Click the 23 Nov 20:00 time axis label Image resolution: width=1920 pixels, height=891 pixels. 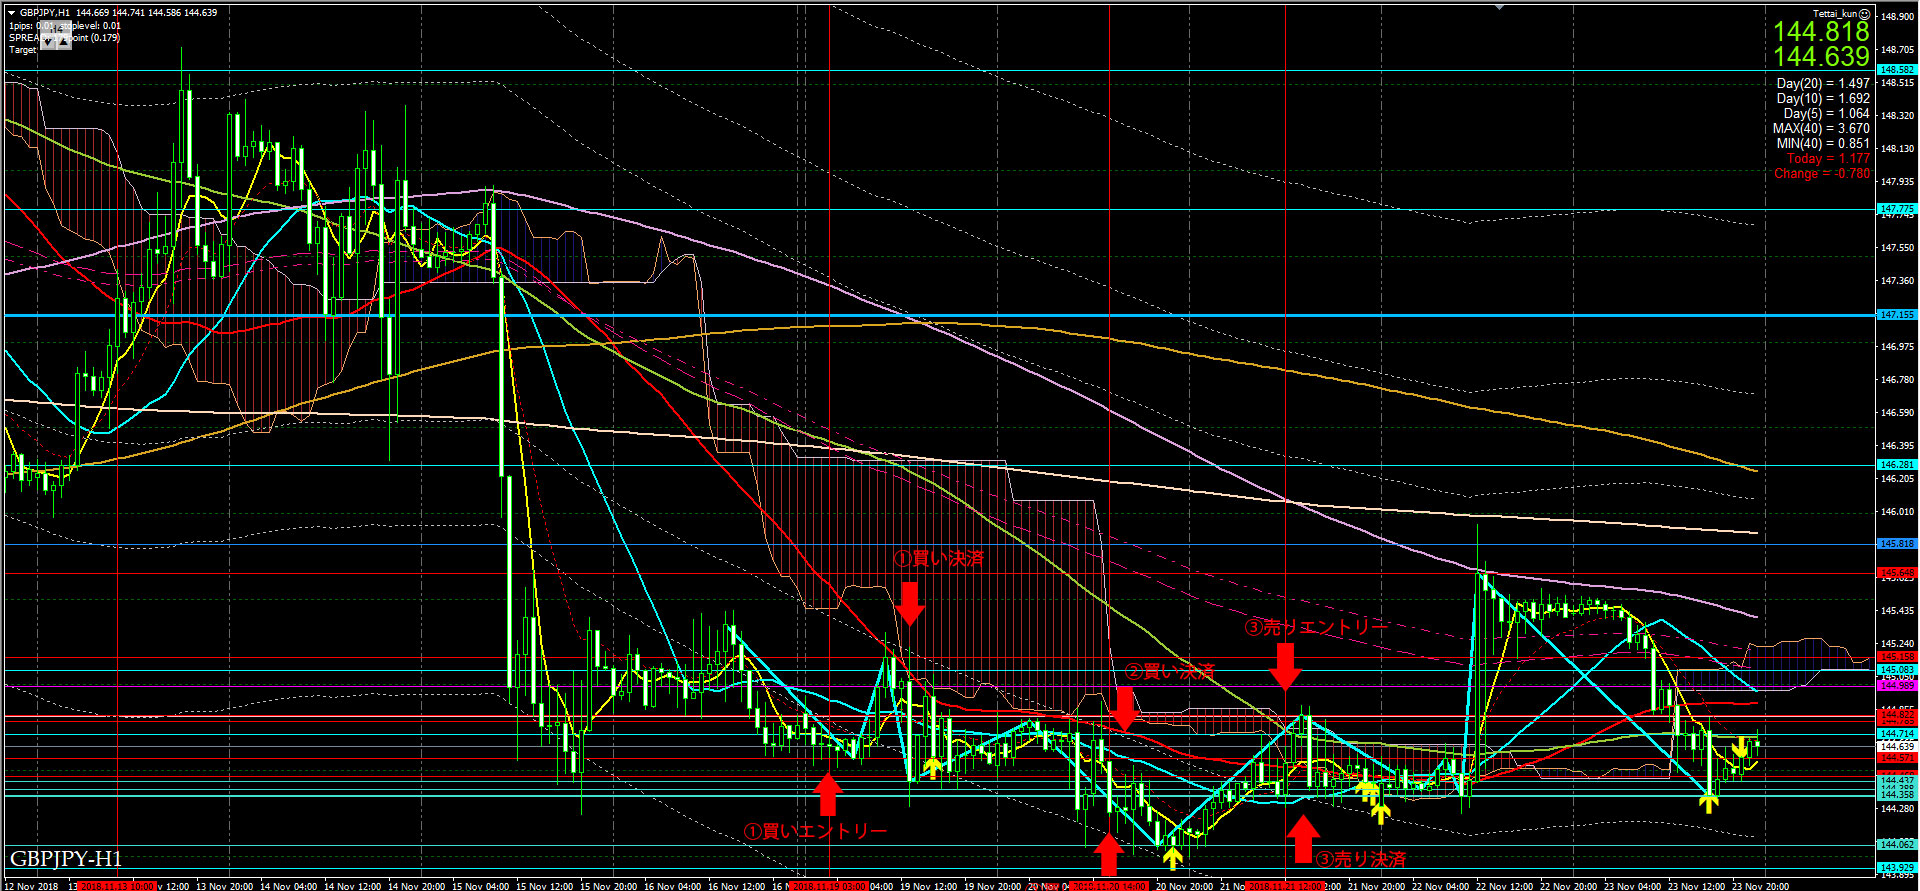pos(1760,886)
